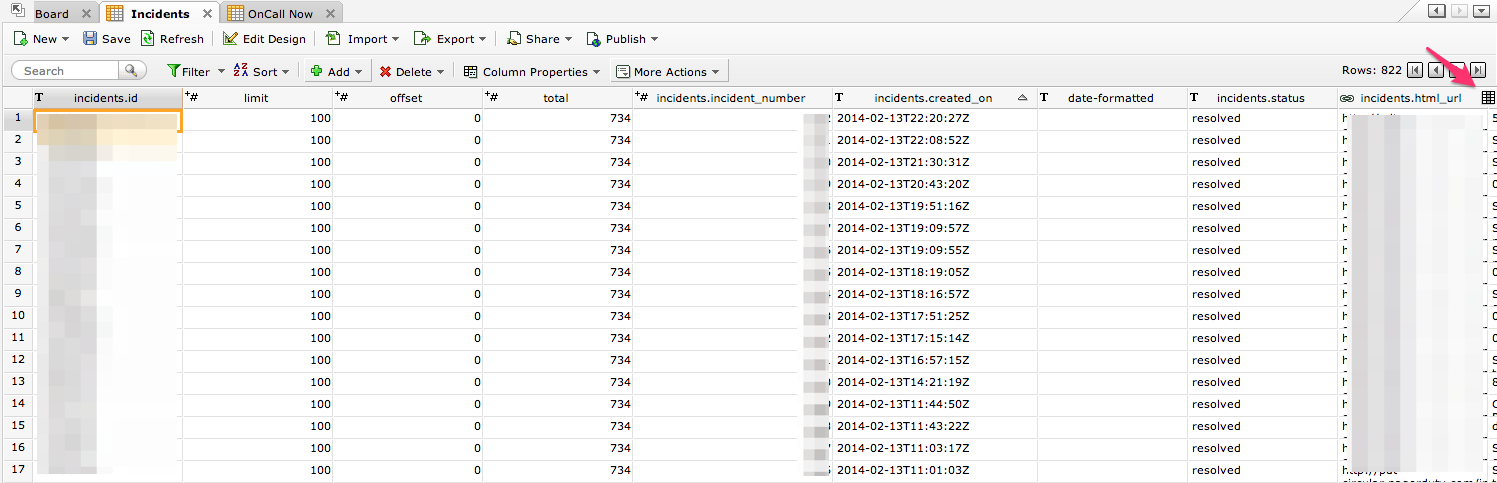
Task: Click the column grid icon at header end
Action: pos(1487,98)
